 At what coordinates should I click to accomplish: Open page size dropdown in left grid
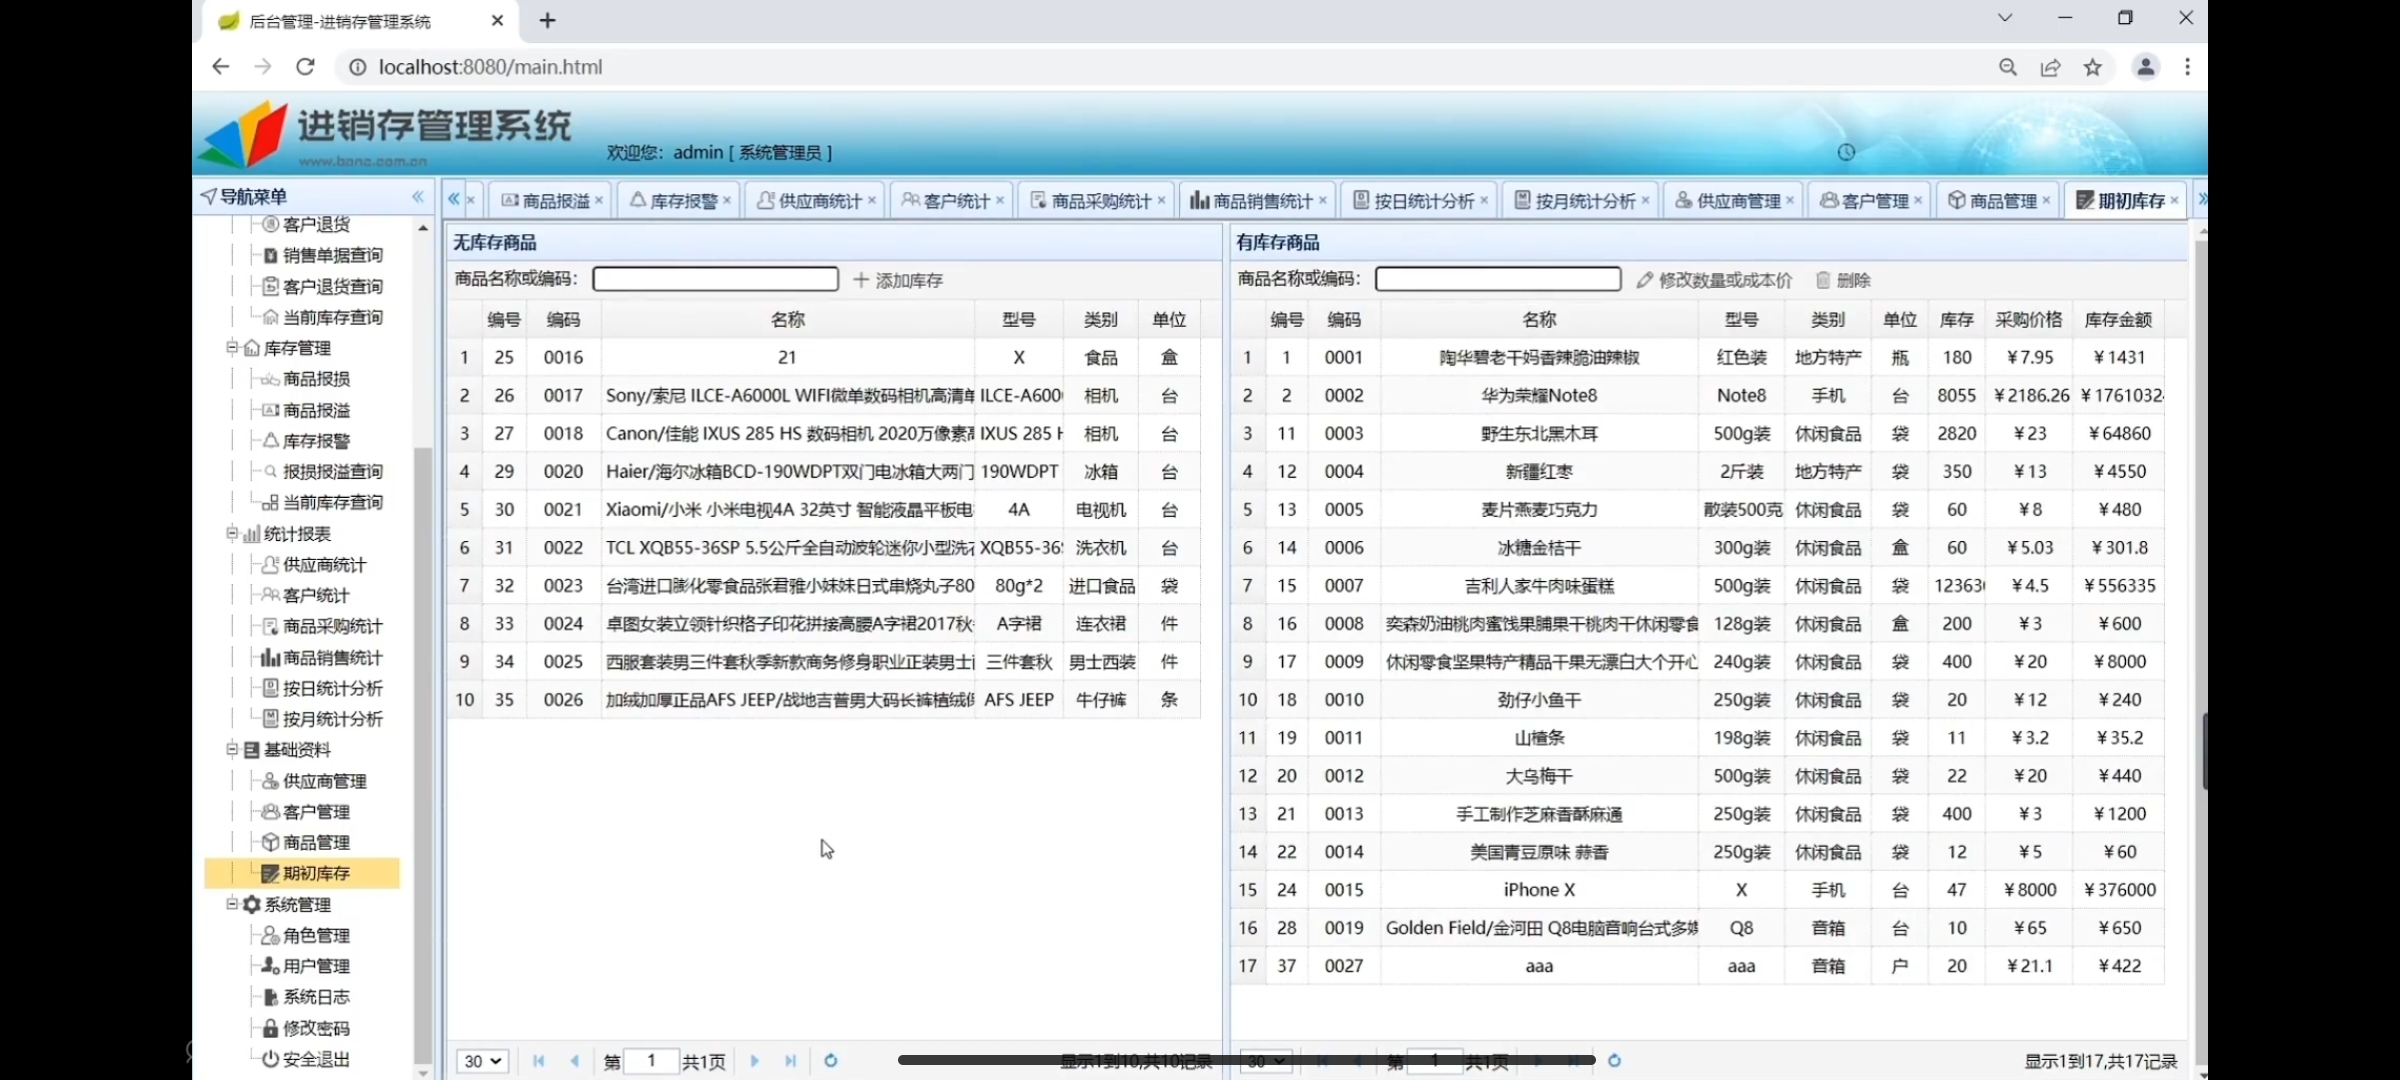482,1061
